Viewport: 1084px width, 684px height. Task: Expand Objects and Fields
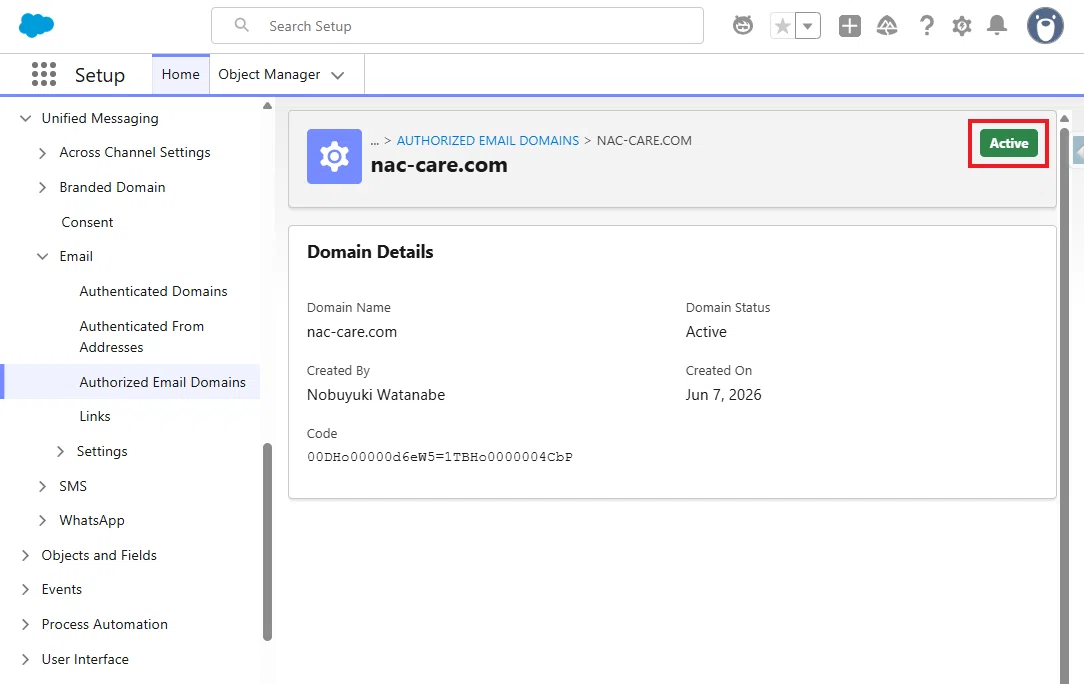pyautogui.click(x=26, y=555)
